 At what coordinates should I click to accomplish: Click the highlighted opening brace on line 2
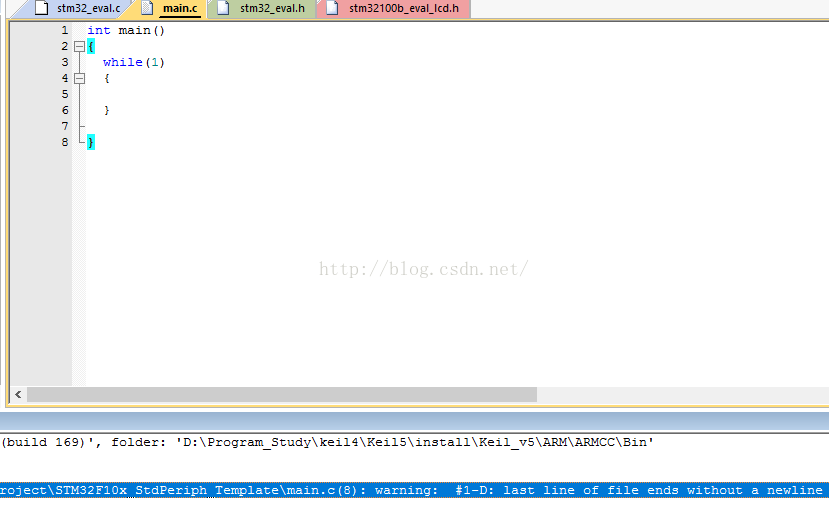(91, 47)
